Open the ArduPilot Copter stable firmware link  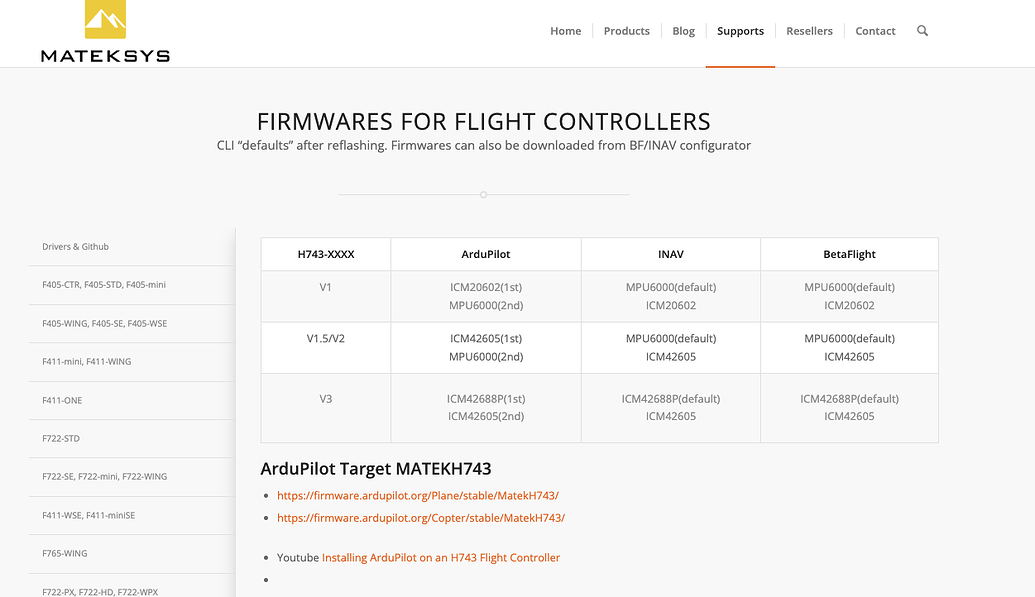[421, 518]
